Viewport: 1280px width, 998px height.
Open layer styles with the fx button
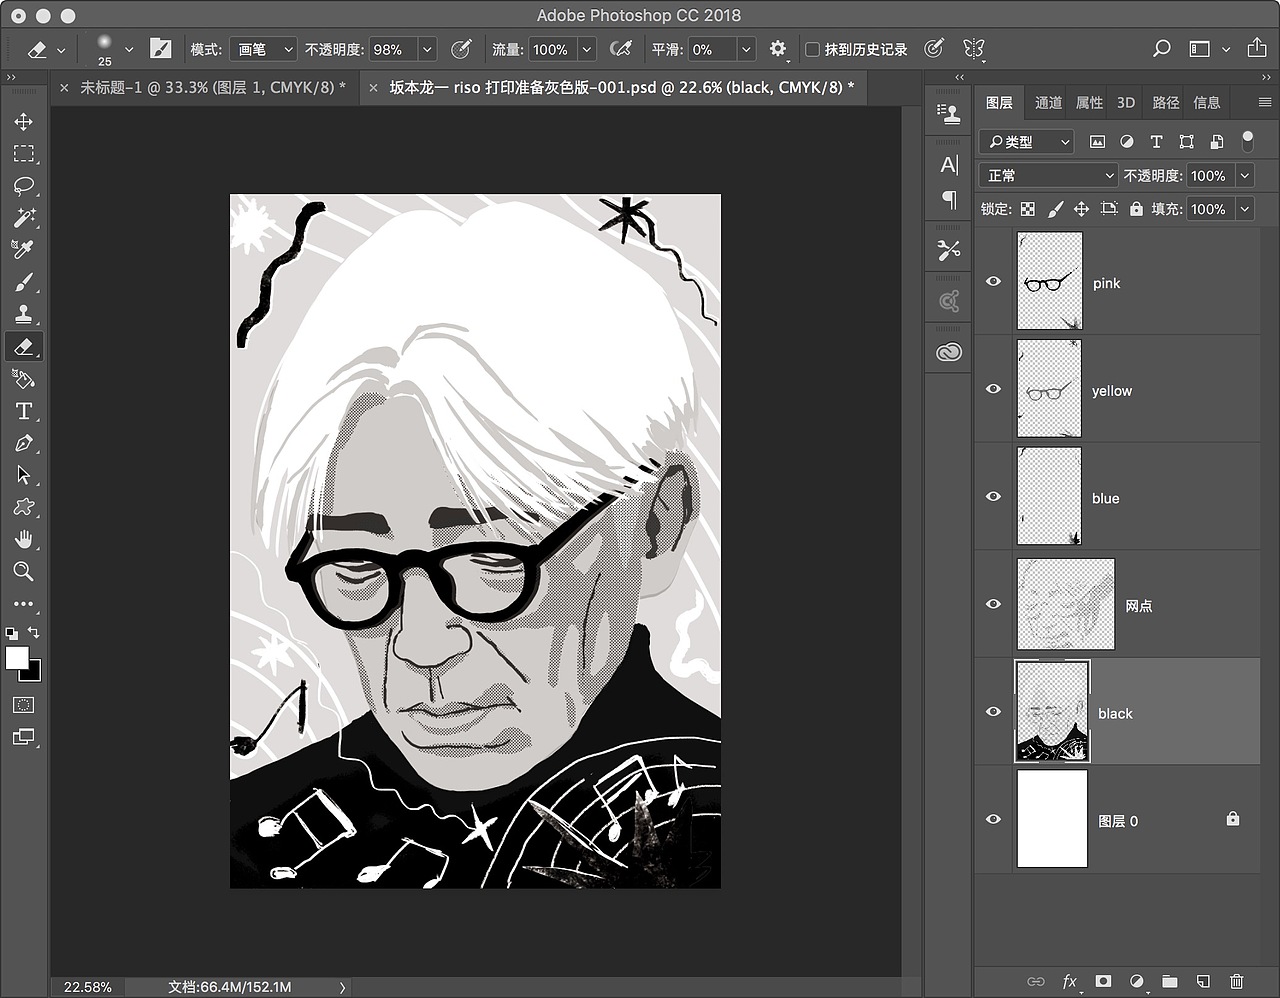tap(1070, 982)
